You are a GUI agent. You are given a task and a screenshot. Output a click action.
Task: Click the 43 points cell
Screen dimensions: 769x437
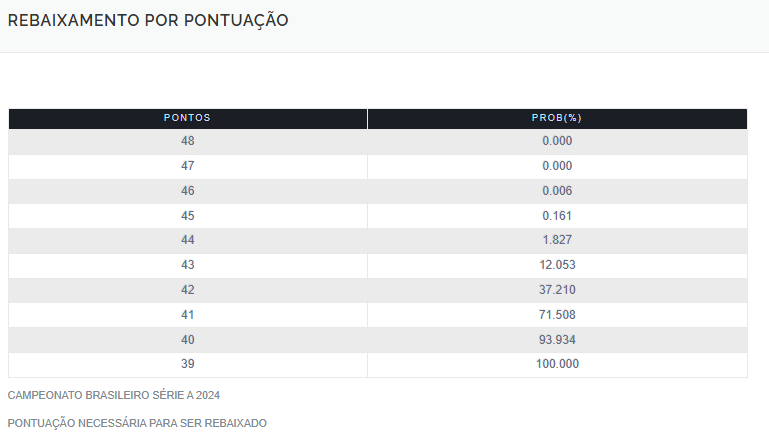pyautogui.click(x=187, y=265)
